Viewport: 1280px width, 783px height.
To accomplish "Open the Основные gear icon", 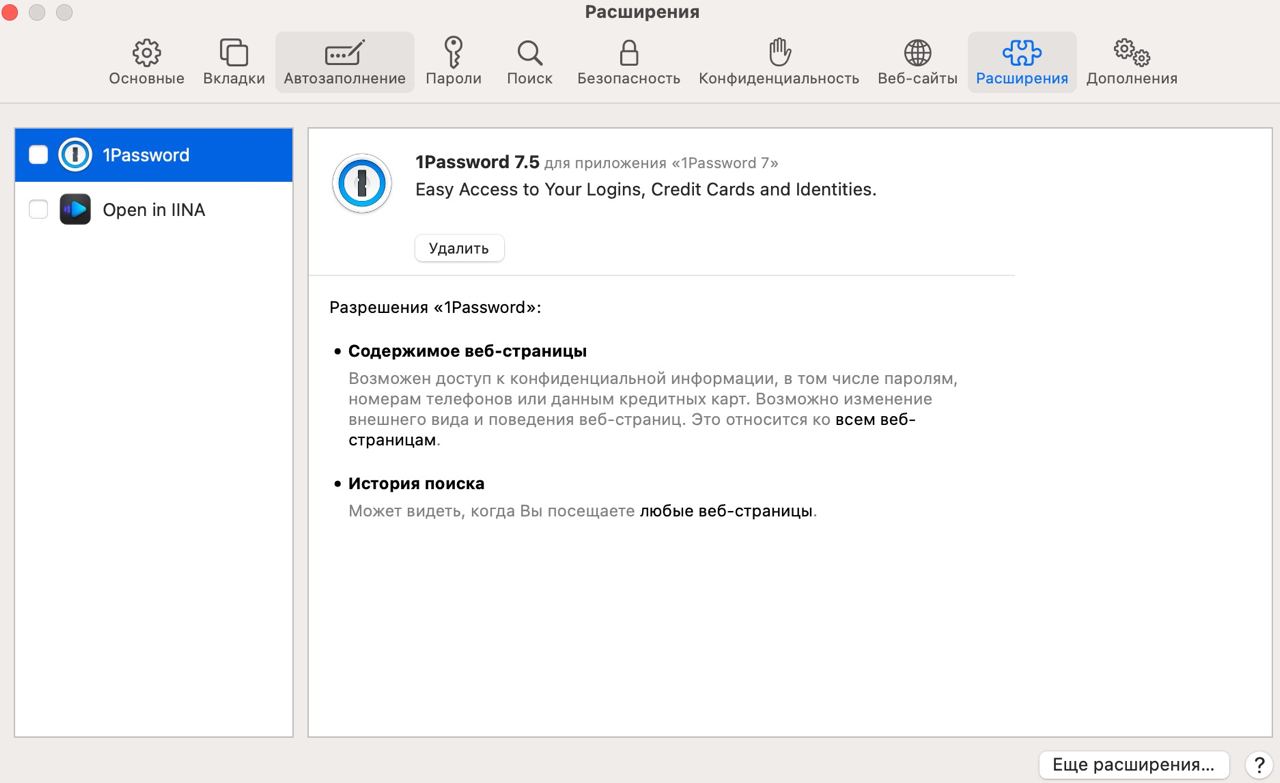I will tap(146, 52).
